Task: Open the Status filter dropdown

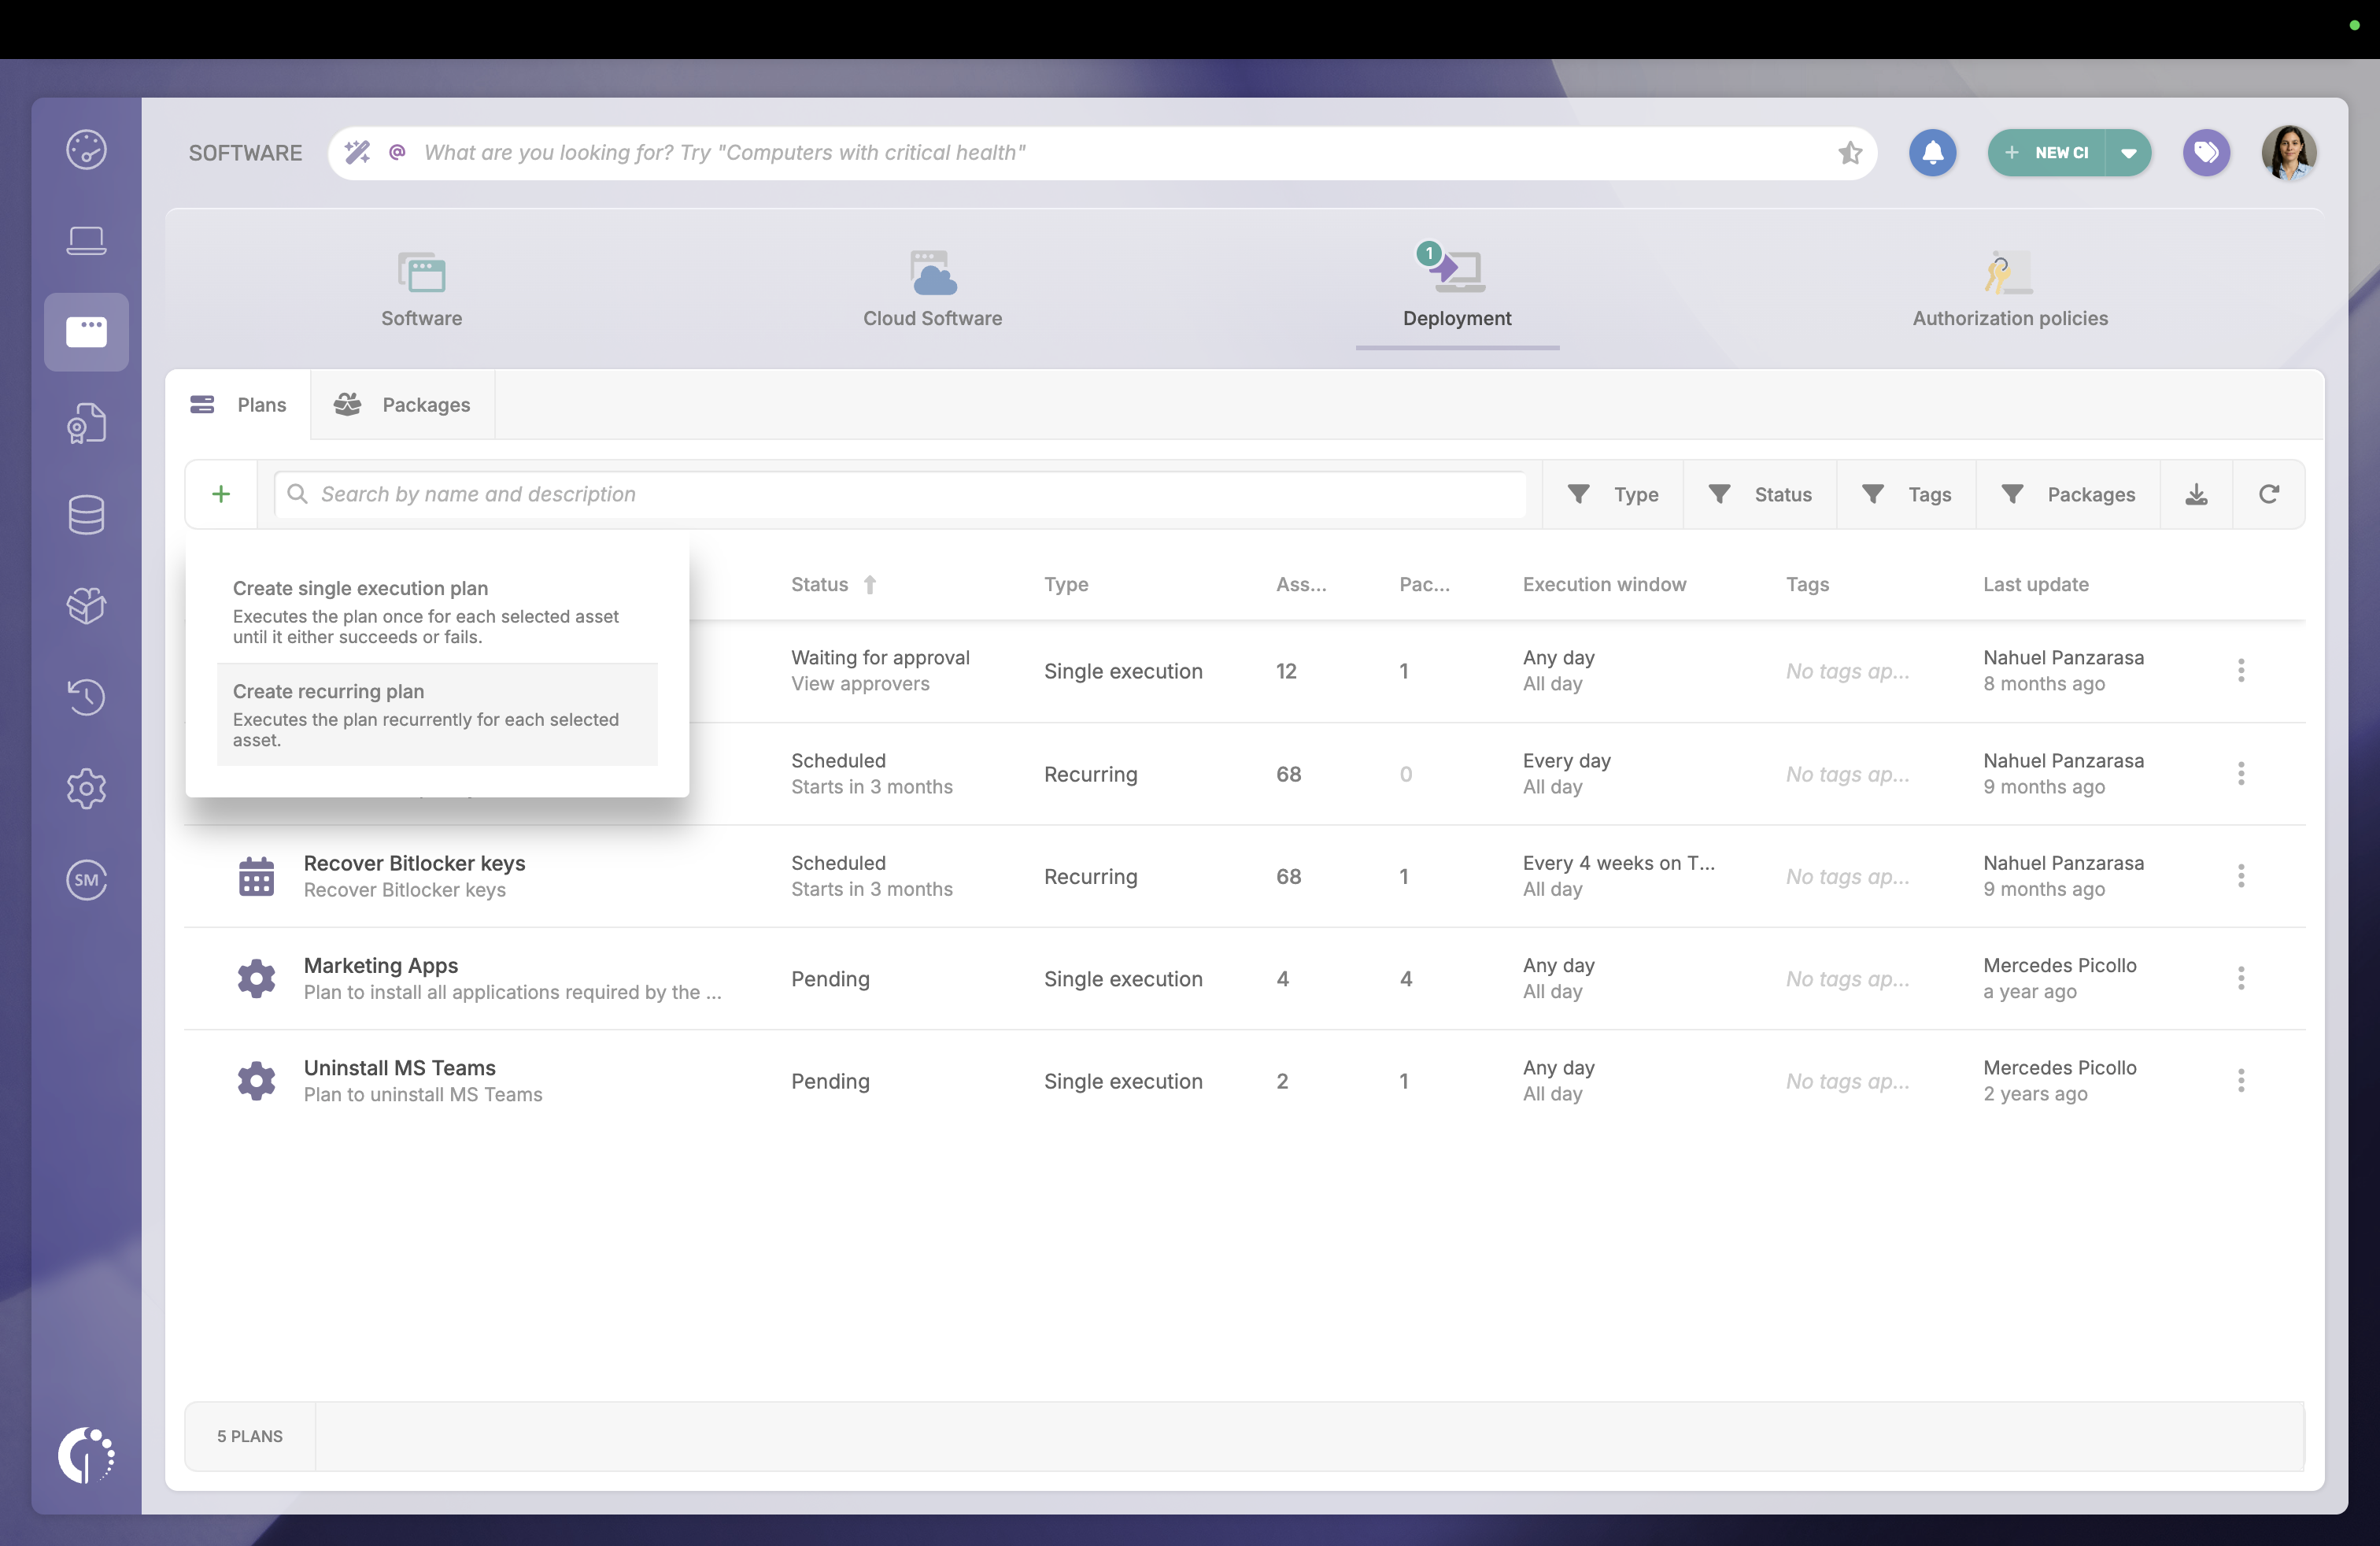Action: [1760, 494]
